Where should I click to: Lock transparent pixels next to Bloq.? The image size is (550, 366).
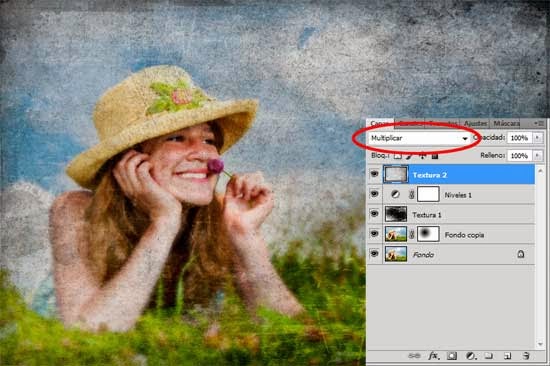point(397,155)
